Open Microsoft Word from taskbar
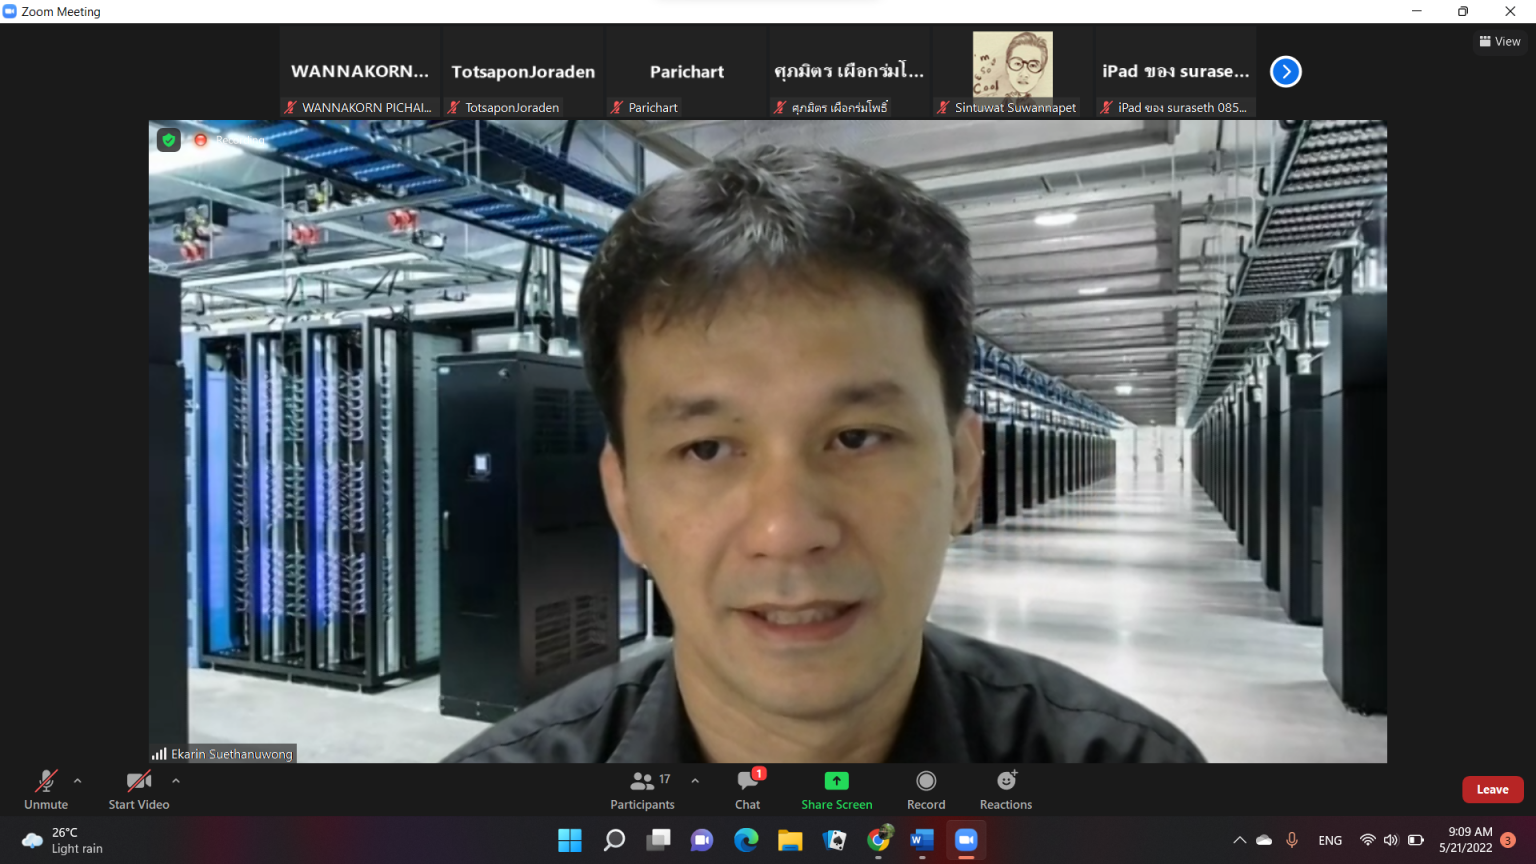Viewport: 1536px width, 864px height. coord(922,840)
